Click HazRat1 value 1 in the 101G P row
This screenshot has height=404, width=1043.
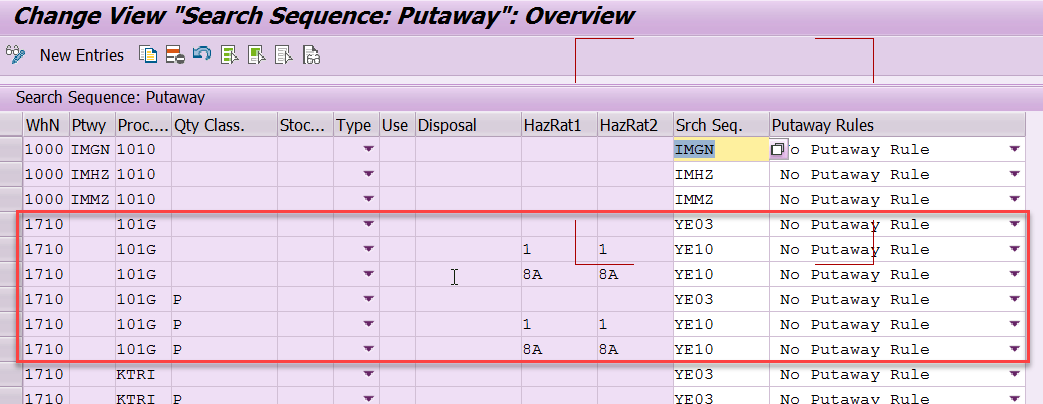pyautogui.click(x=559, y=324)
